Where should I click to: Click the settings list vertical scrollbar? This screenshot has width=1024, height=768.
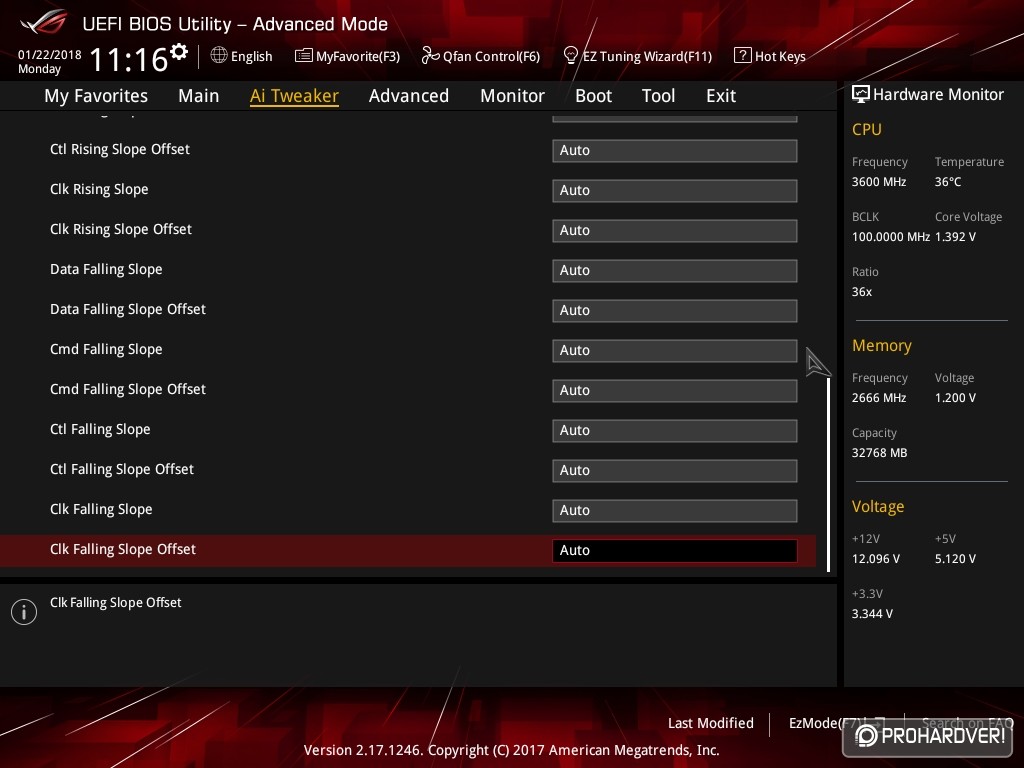point(828,475)
